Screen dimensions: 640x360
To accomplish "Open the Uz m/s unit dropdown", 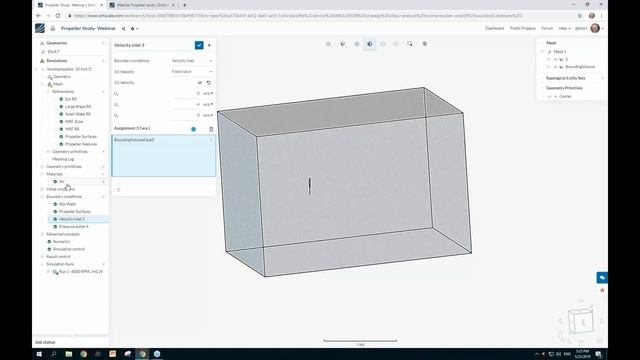I will (x=208, y=116).
